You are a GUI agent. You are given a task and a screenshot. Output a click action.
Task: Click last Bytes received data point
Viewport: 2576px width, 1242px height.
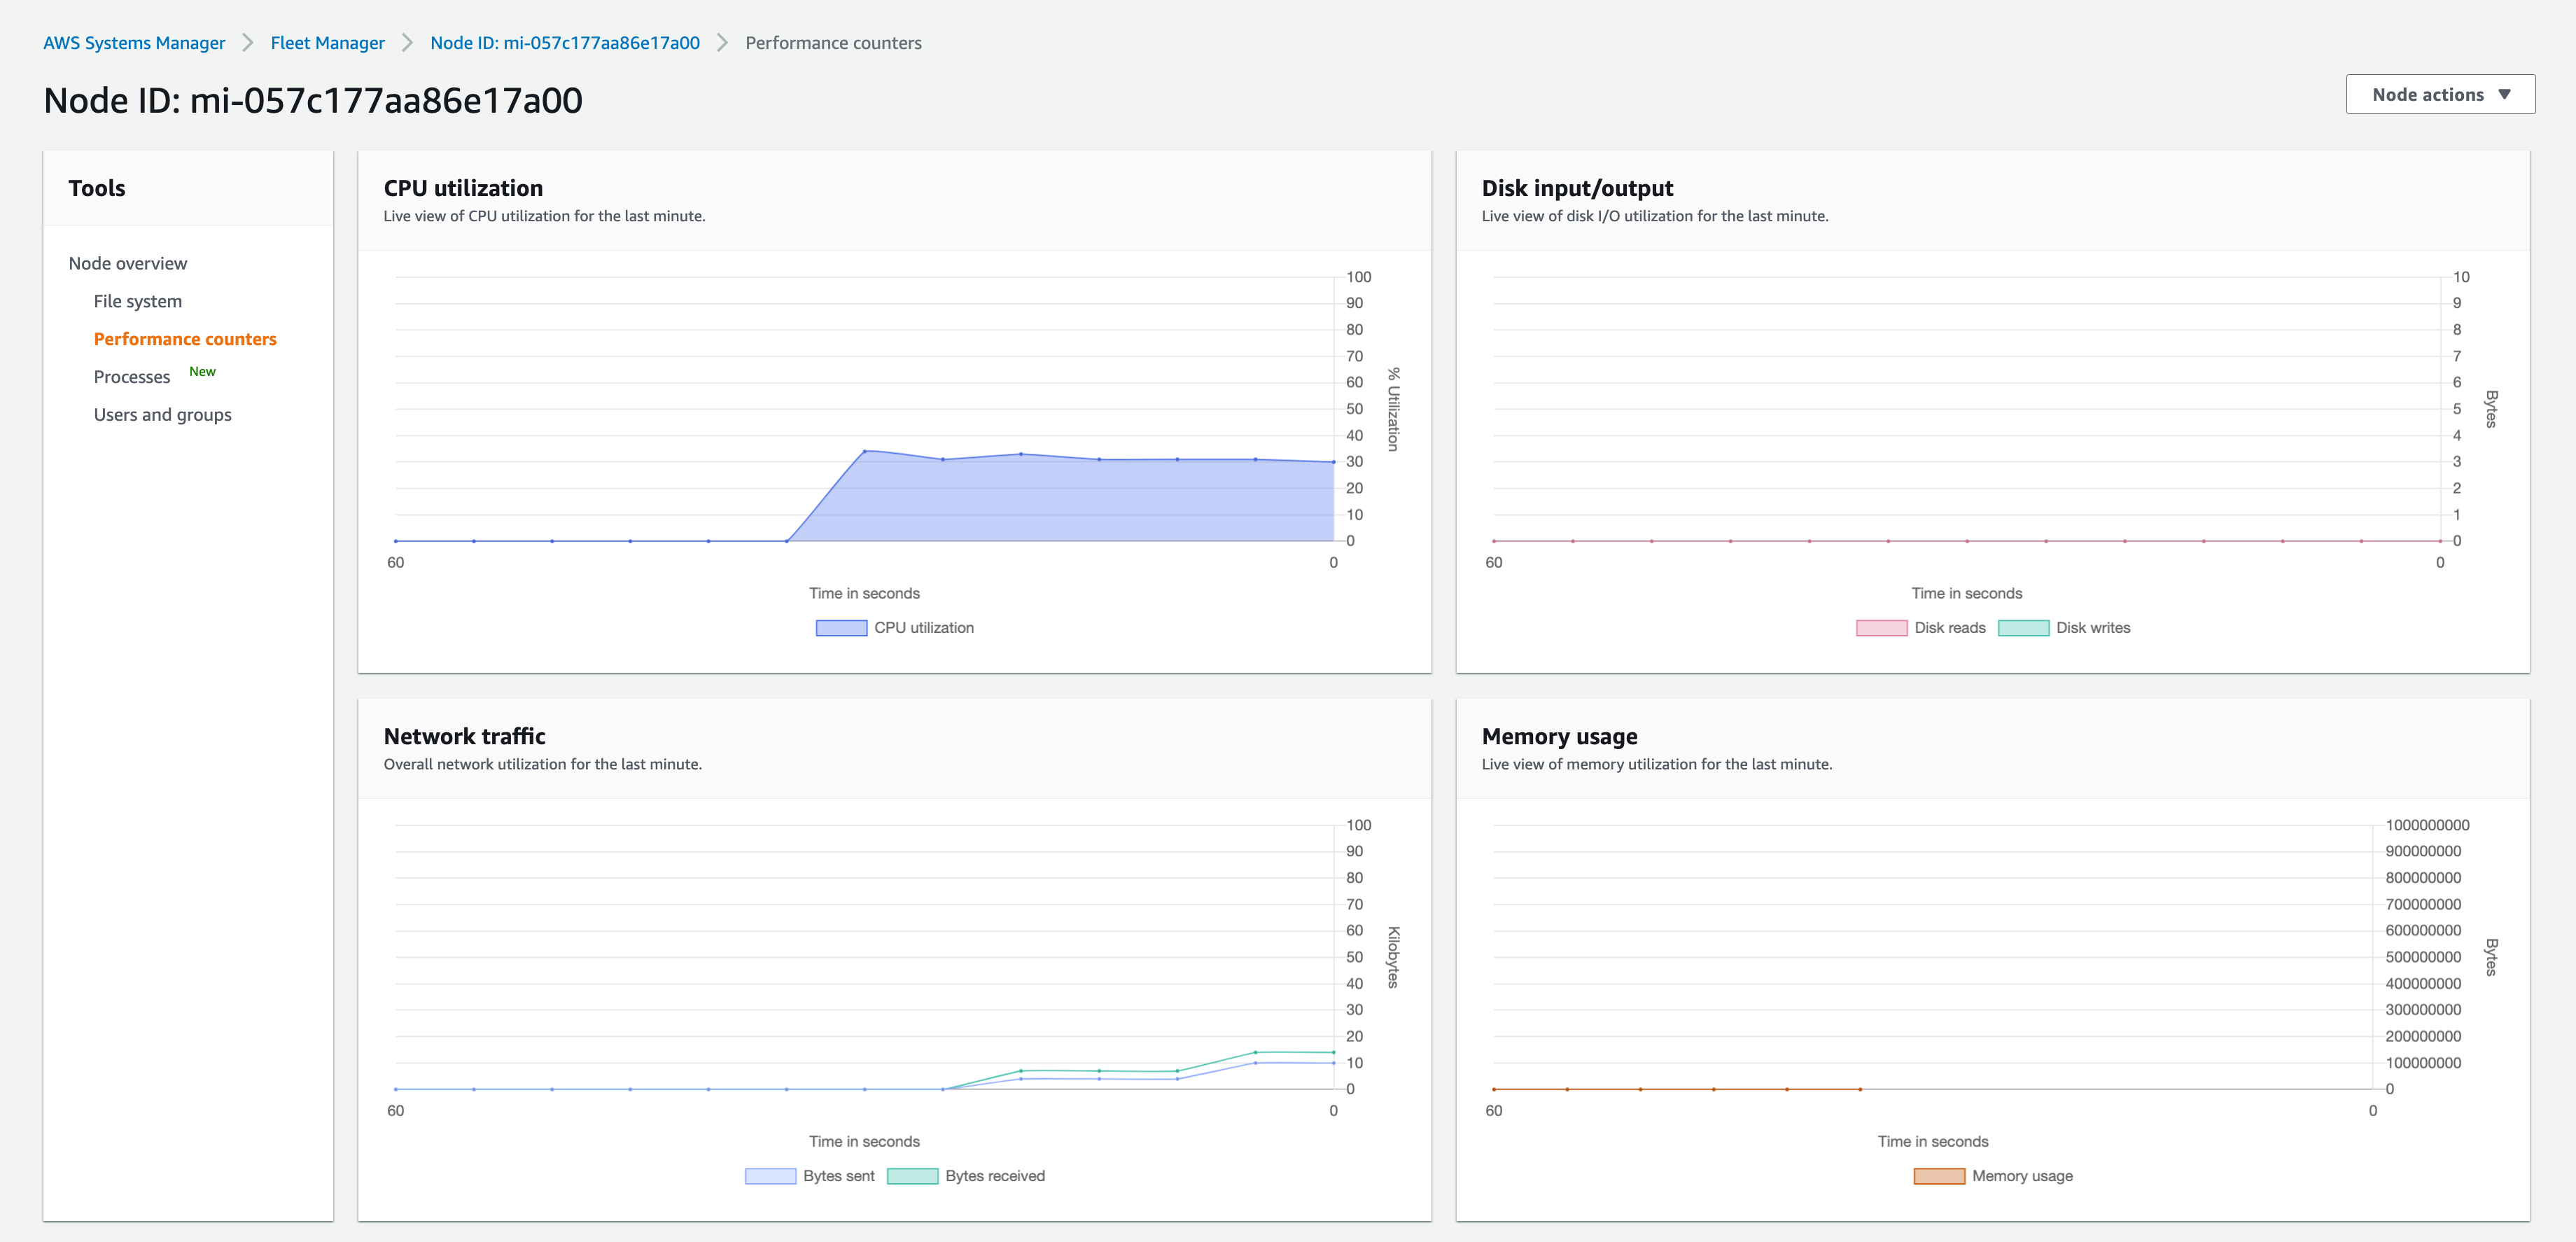tap(1333, 1052)
